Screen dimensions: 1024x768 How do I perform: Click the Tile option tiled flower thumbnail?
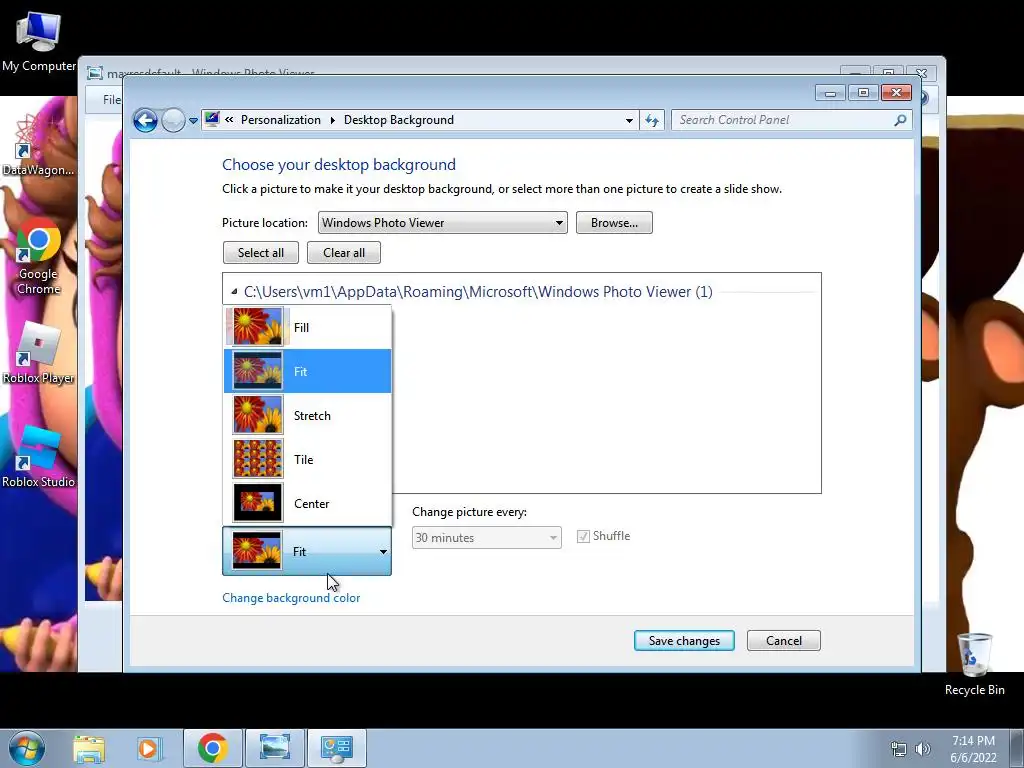click(258, 458)
